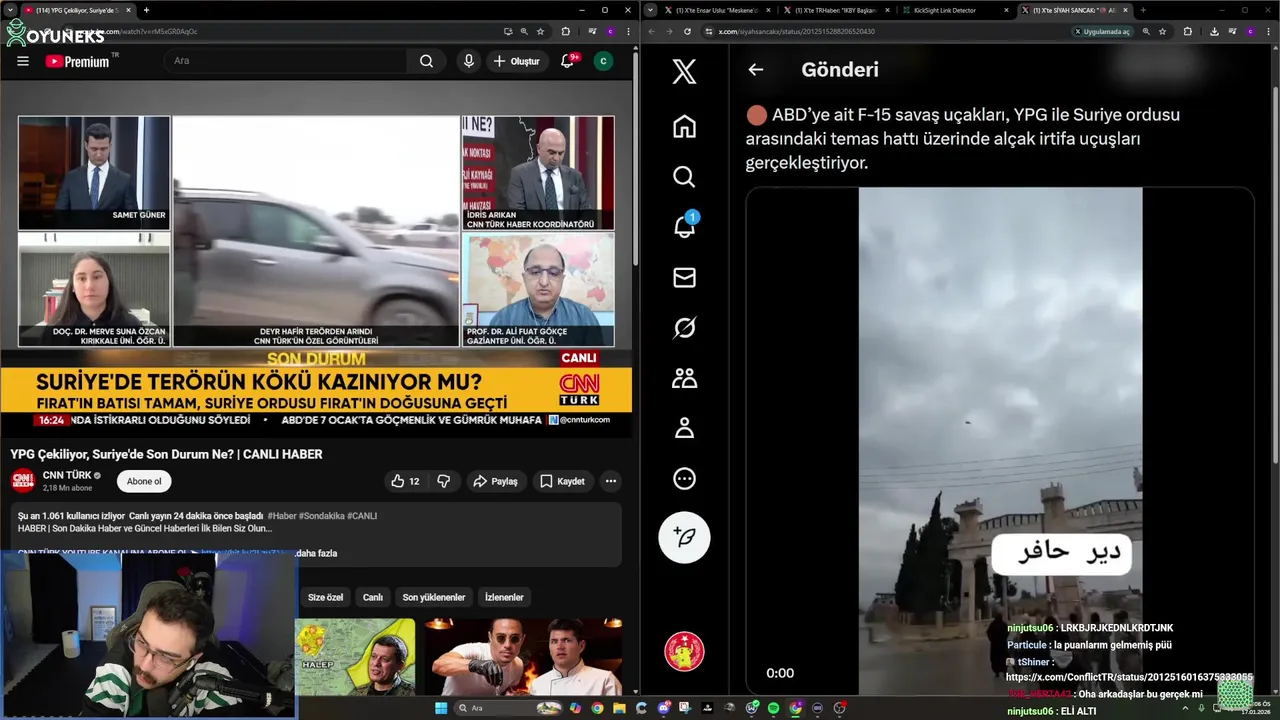Image resolution: width=1280 pixels, height=720 pixels.
Task: Click the X page address bar URL
Action: point(797,31)
